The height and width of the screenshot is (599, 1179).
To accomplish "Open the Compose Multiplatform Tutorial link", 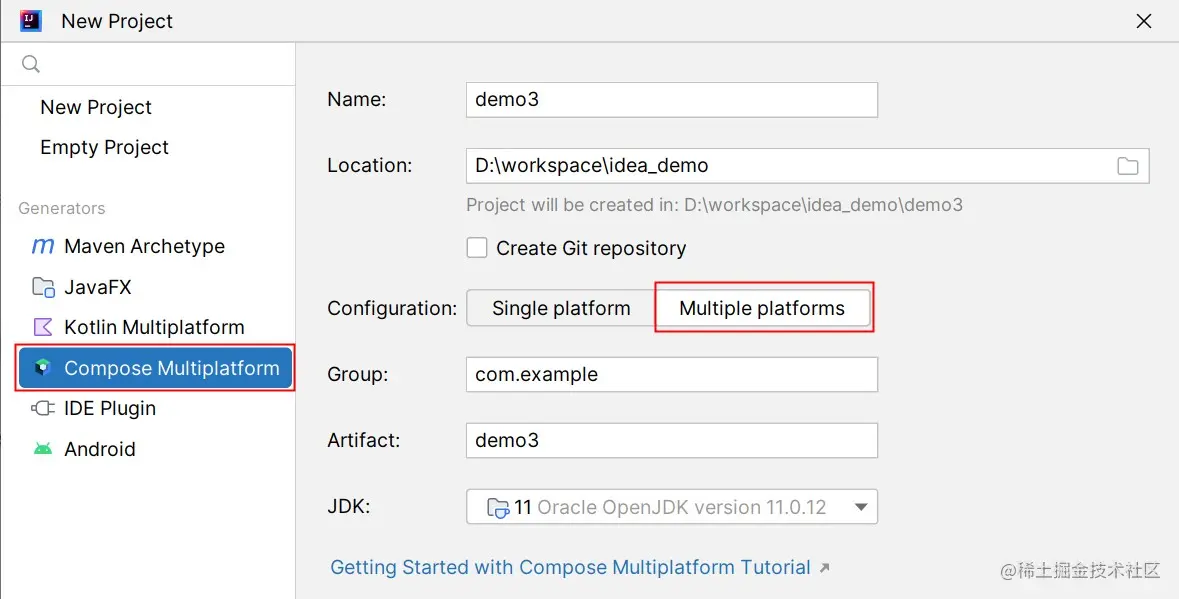I will [570, 567].
